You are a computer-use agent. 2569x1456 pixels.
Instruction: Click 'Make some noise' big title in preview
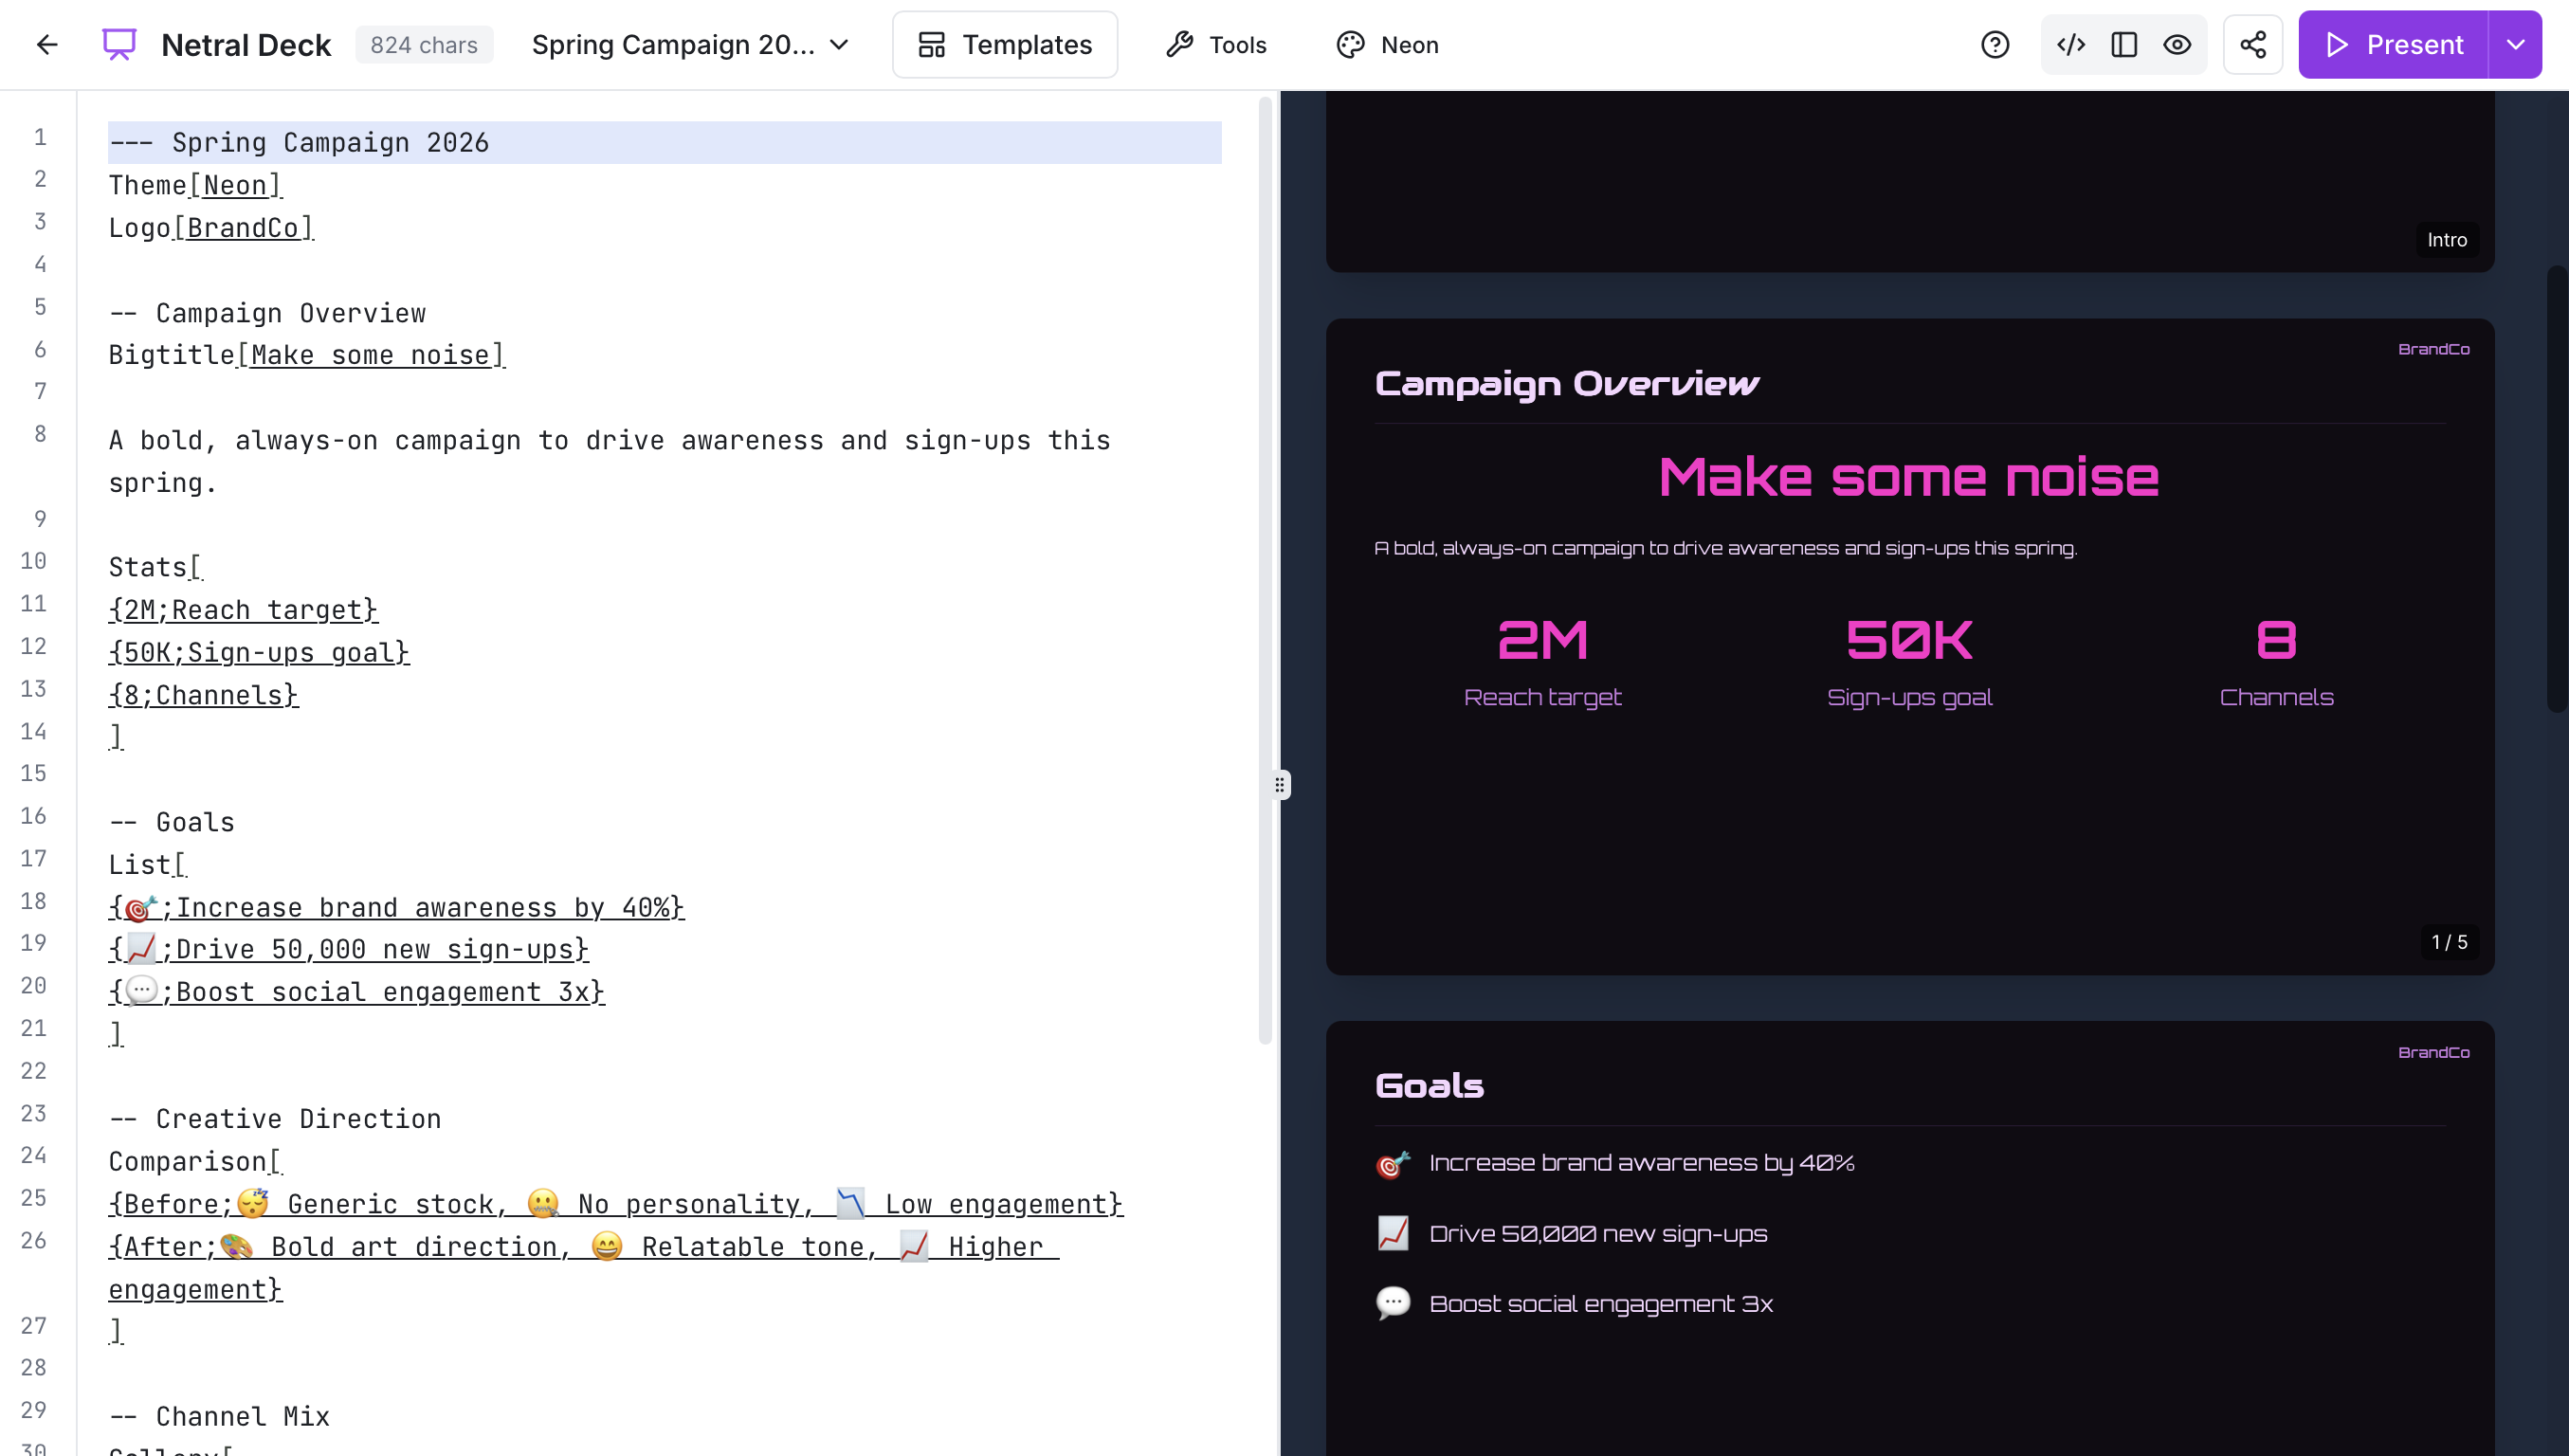pos(1909,476)
